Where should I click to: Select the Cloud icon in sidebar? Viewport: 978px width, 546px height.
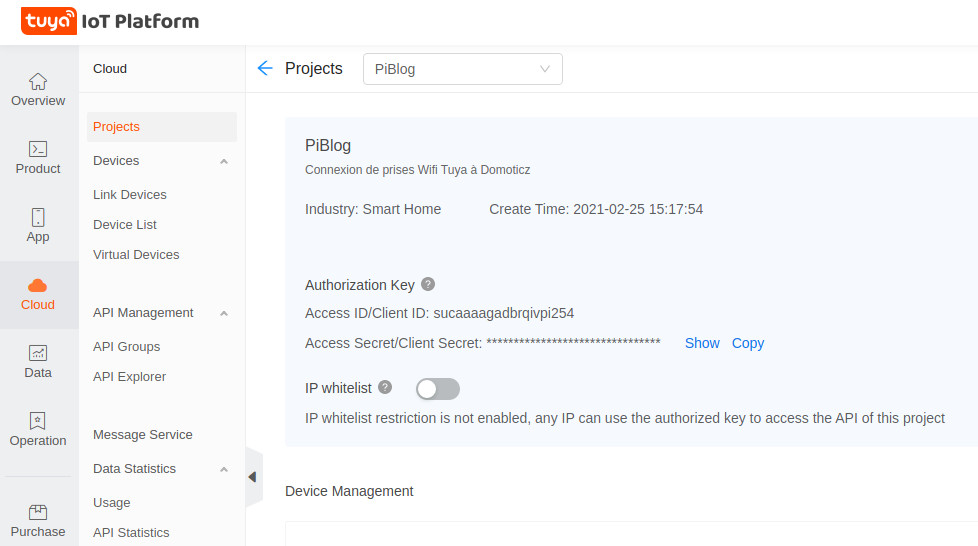[x=38, y=286]
